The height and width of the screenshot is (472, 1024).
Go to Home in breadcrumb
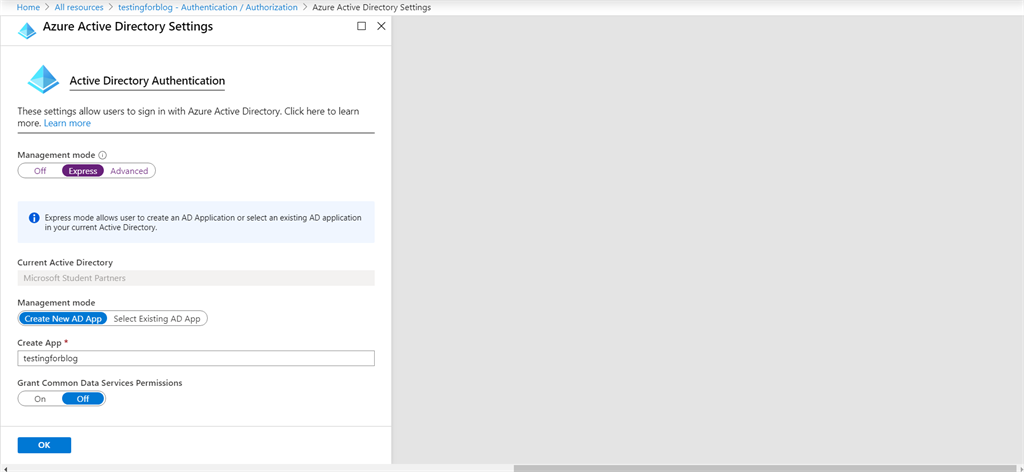point(28,7)
